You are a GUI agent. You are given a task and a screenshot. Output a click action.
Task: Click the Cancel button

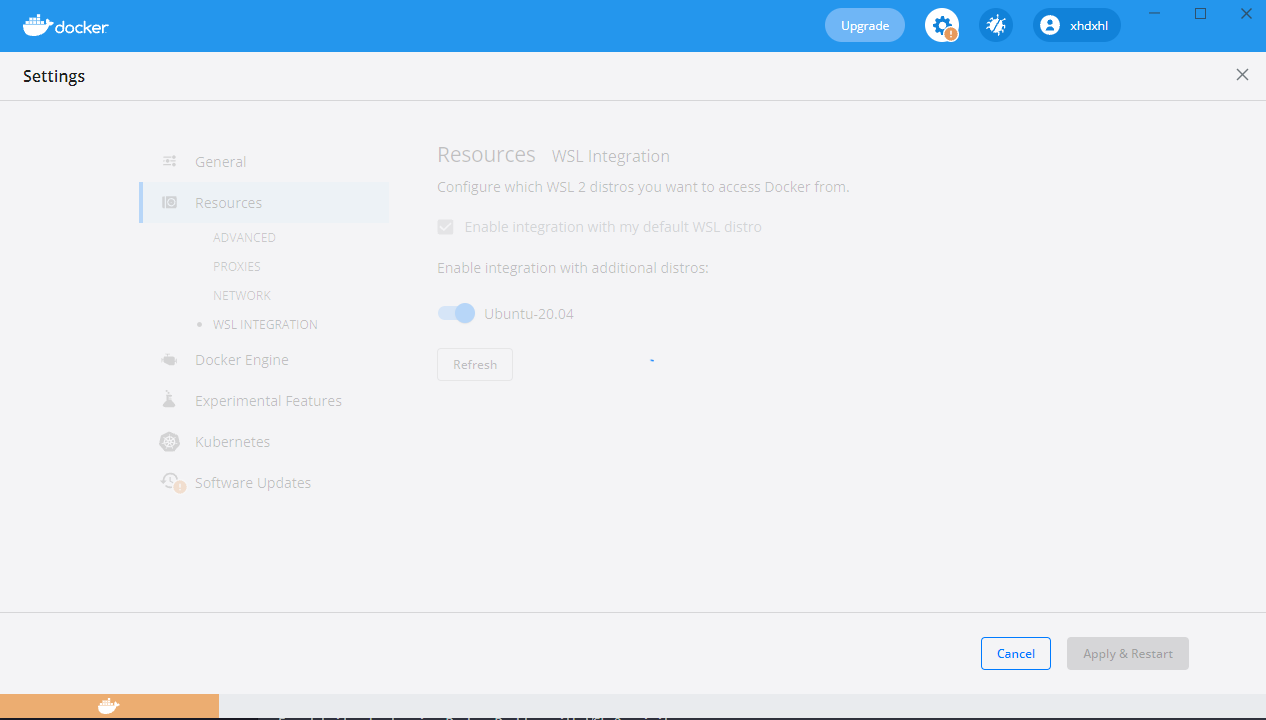[x=1016, y=653]
